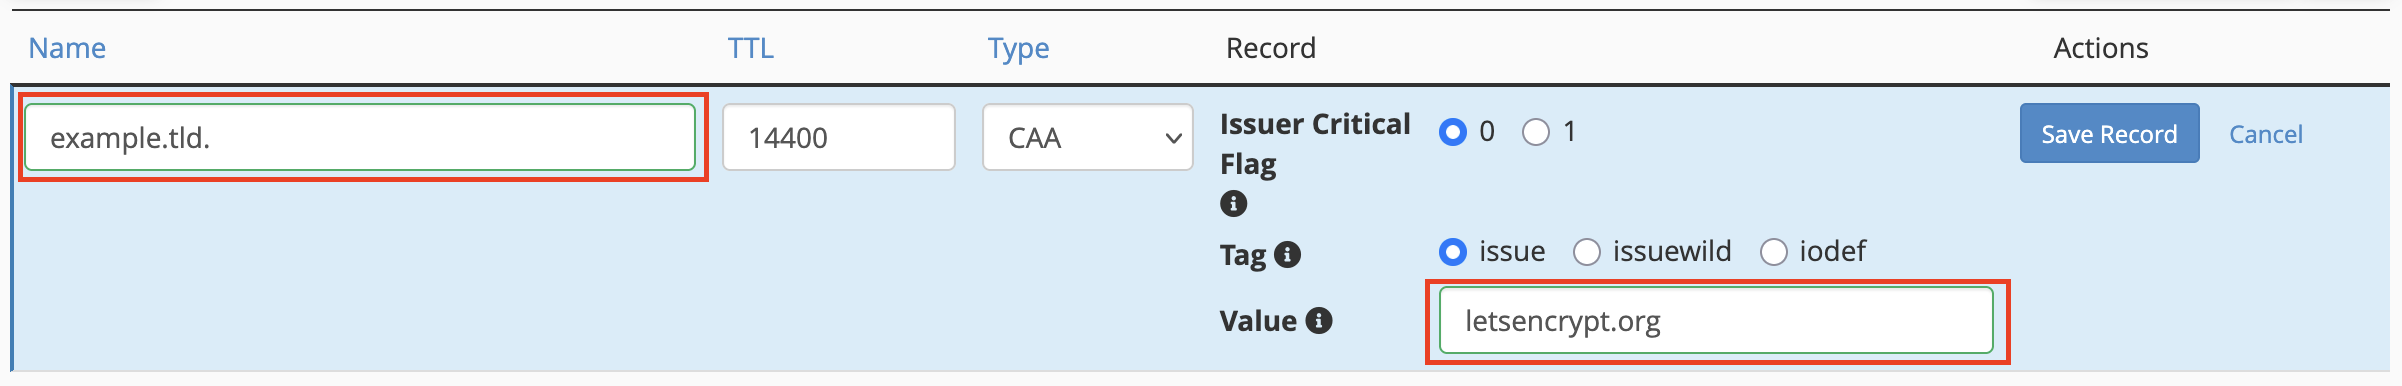Sort records by Type column
The height and width of the screenshot is (386, 2402).
click(x=1018, y=48)
